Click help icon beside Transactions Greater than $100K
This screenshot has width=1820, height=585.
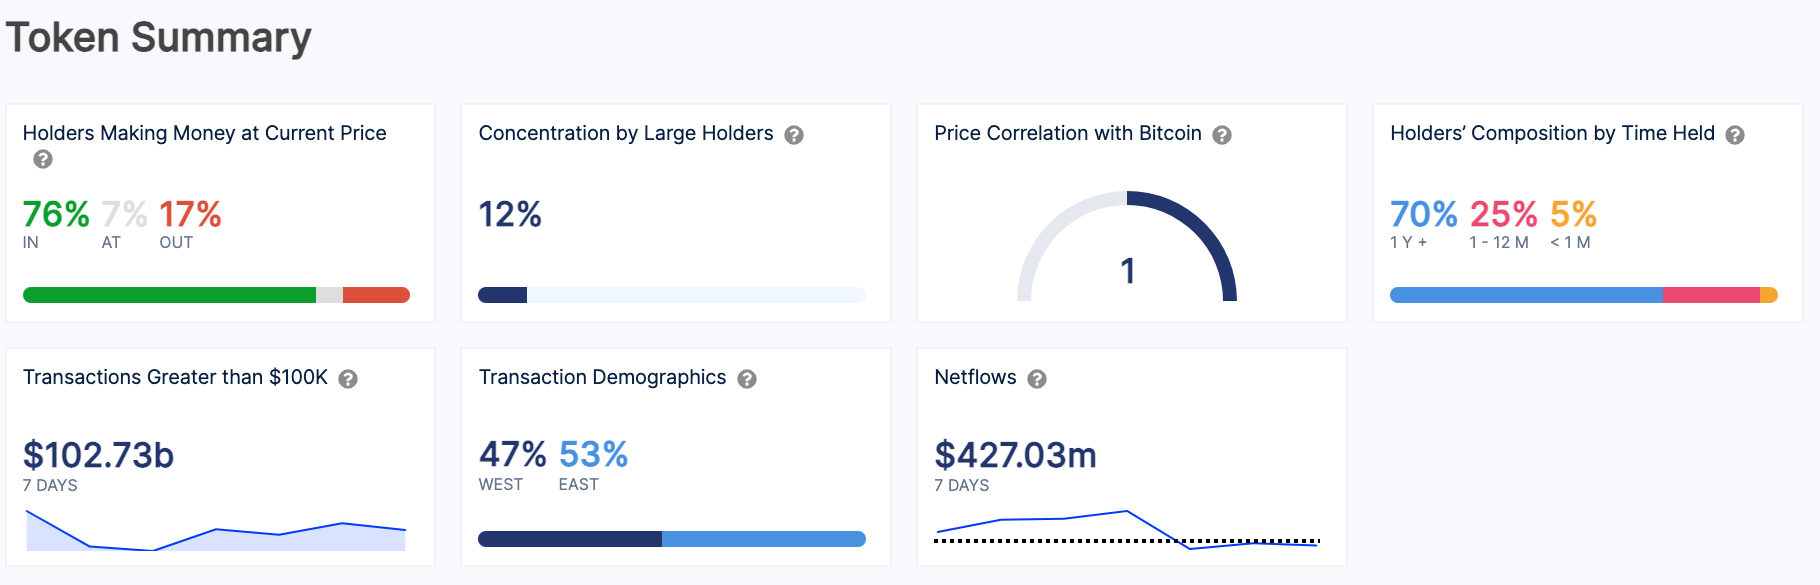pyautogui.click(x=348, y=379)
